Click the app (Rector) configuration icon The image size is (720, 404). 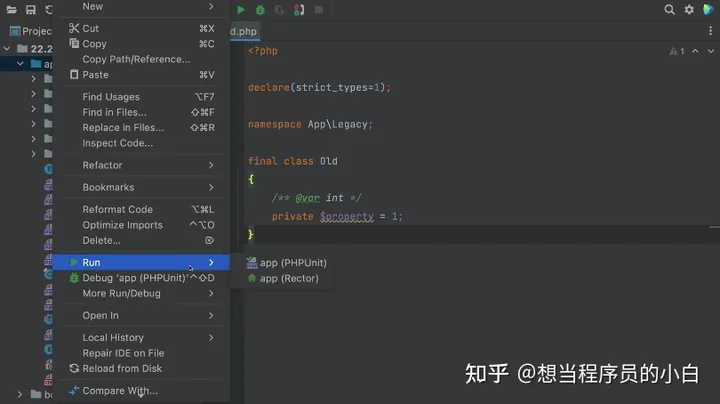(x=252, y=278)
